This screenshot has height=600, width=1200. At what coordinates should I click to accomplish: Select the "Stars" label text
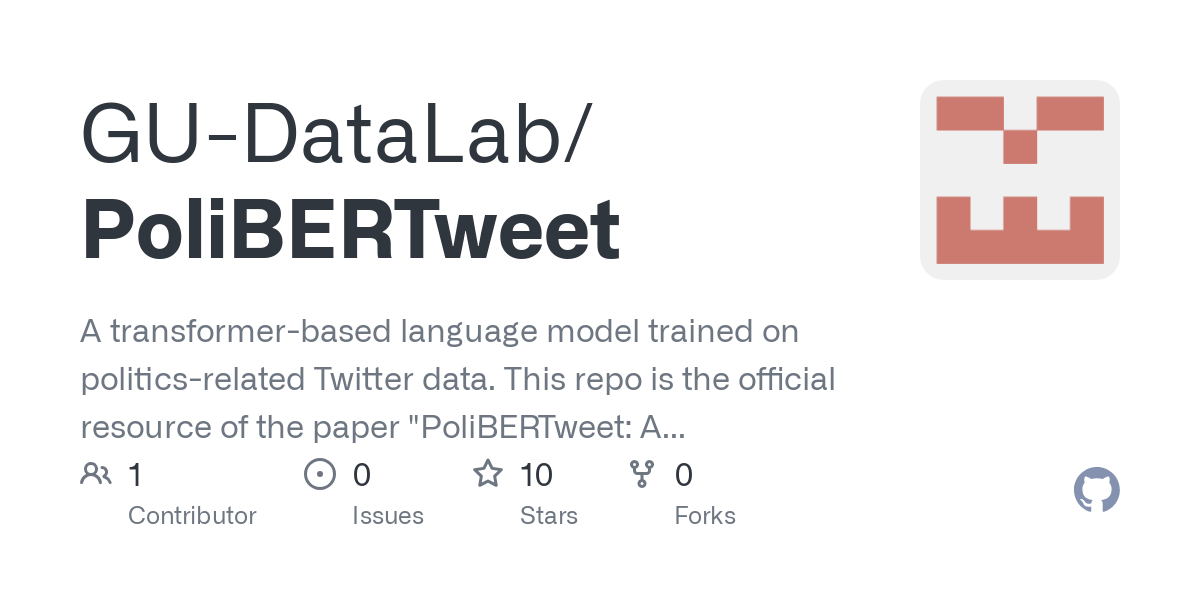tap(549, 516)
